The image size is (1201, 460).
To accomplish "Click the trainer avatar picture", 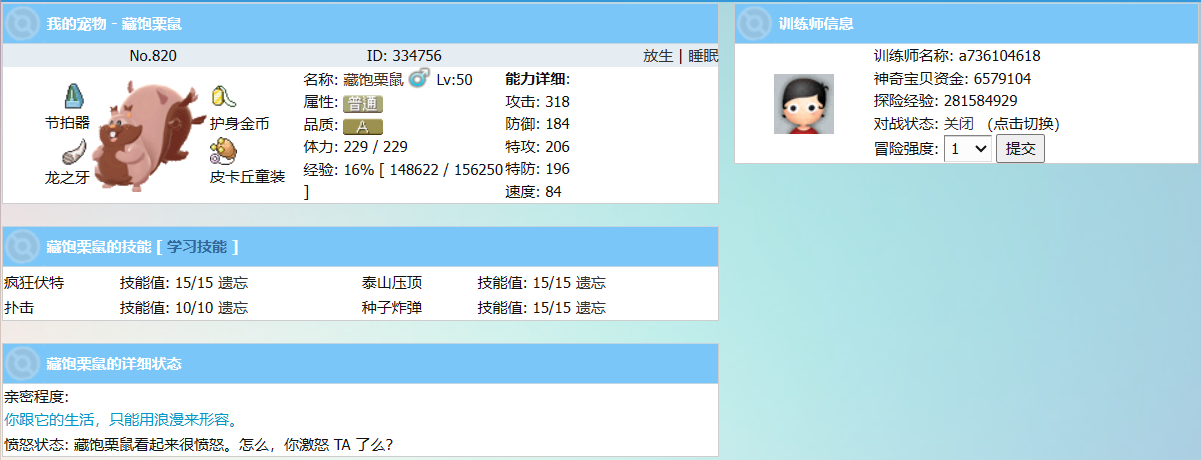I will [x=804, y=104].
